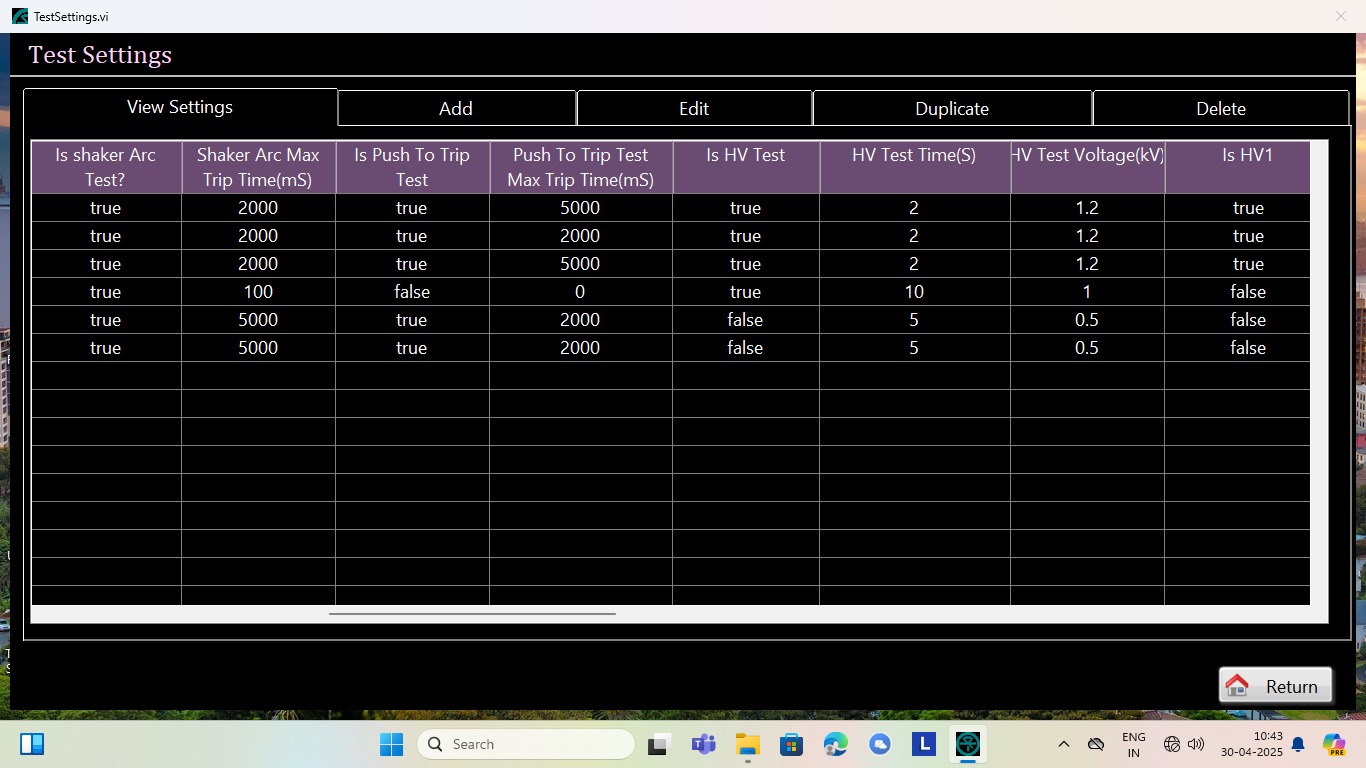This screenshot has width=1366, height=768.
Task: Open the Copilot icon in system tray
Action: point(1334,744)
